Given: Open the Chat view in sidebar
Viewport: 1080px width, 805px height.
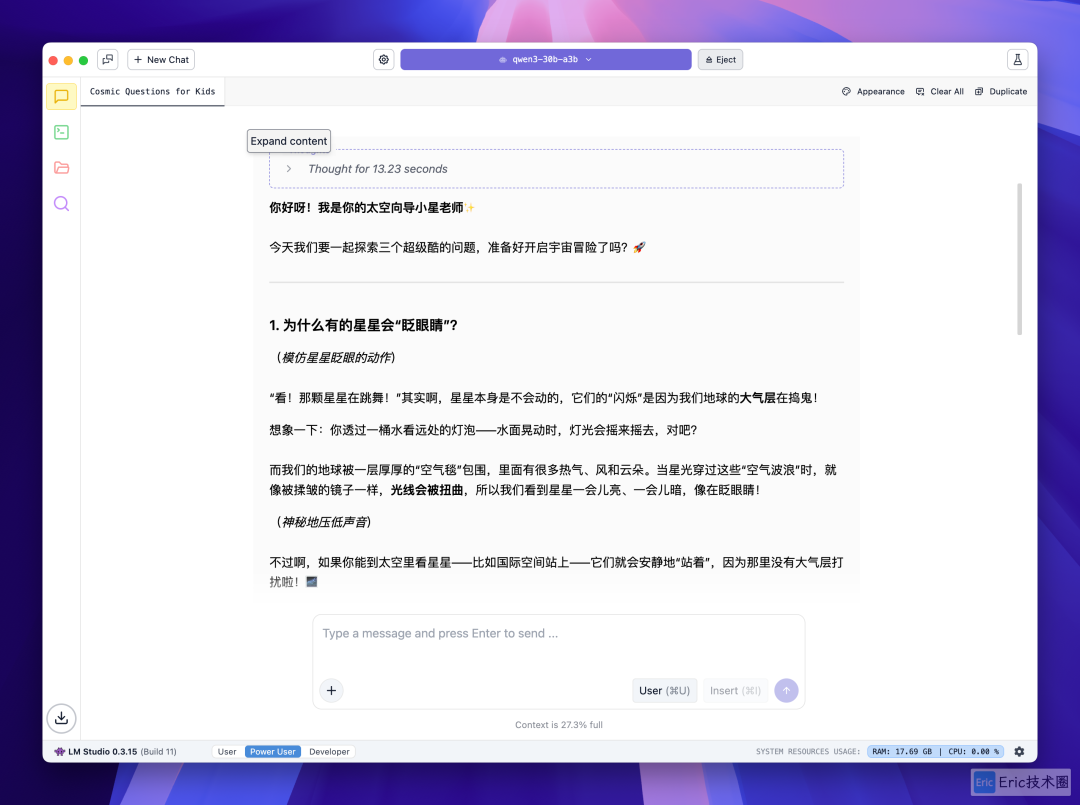Looking at the screenshot, I should click(61, 96).
